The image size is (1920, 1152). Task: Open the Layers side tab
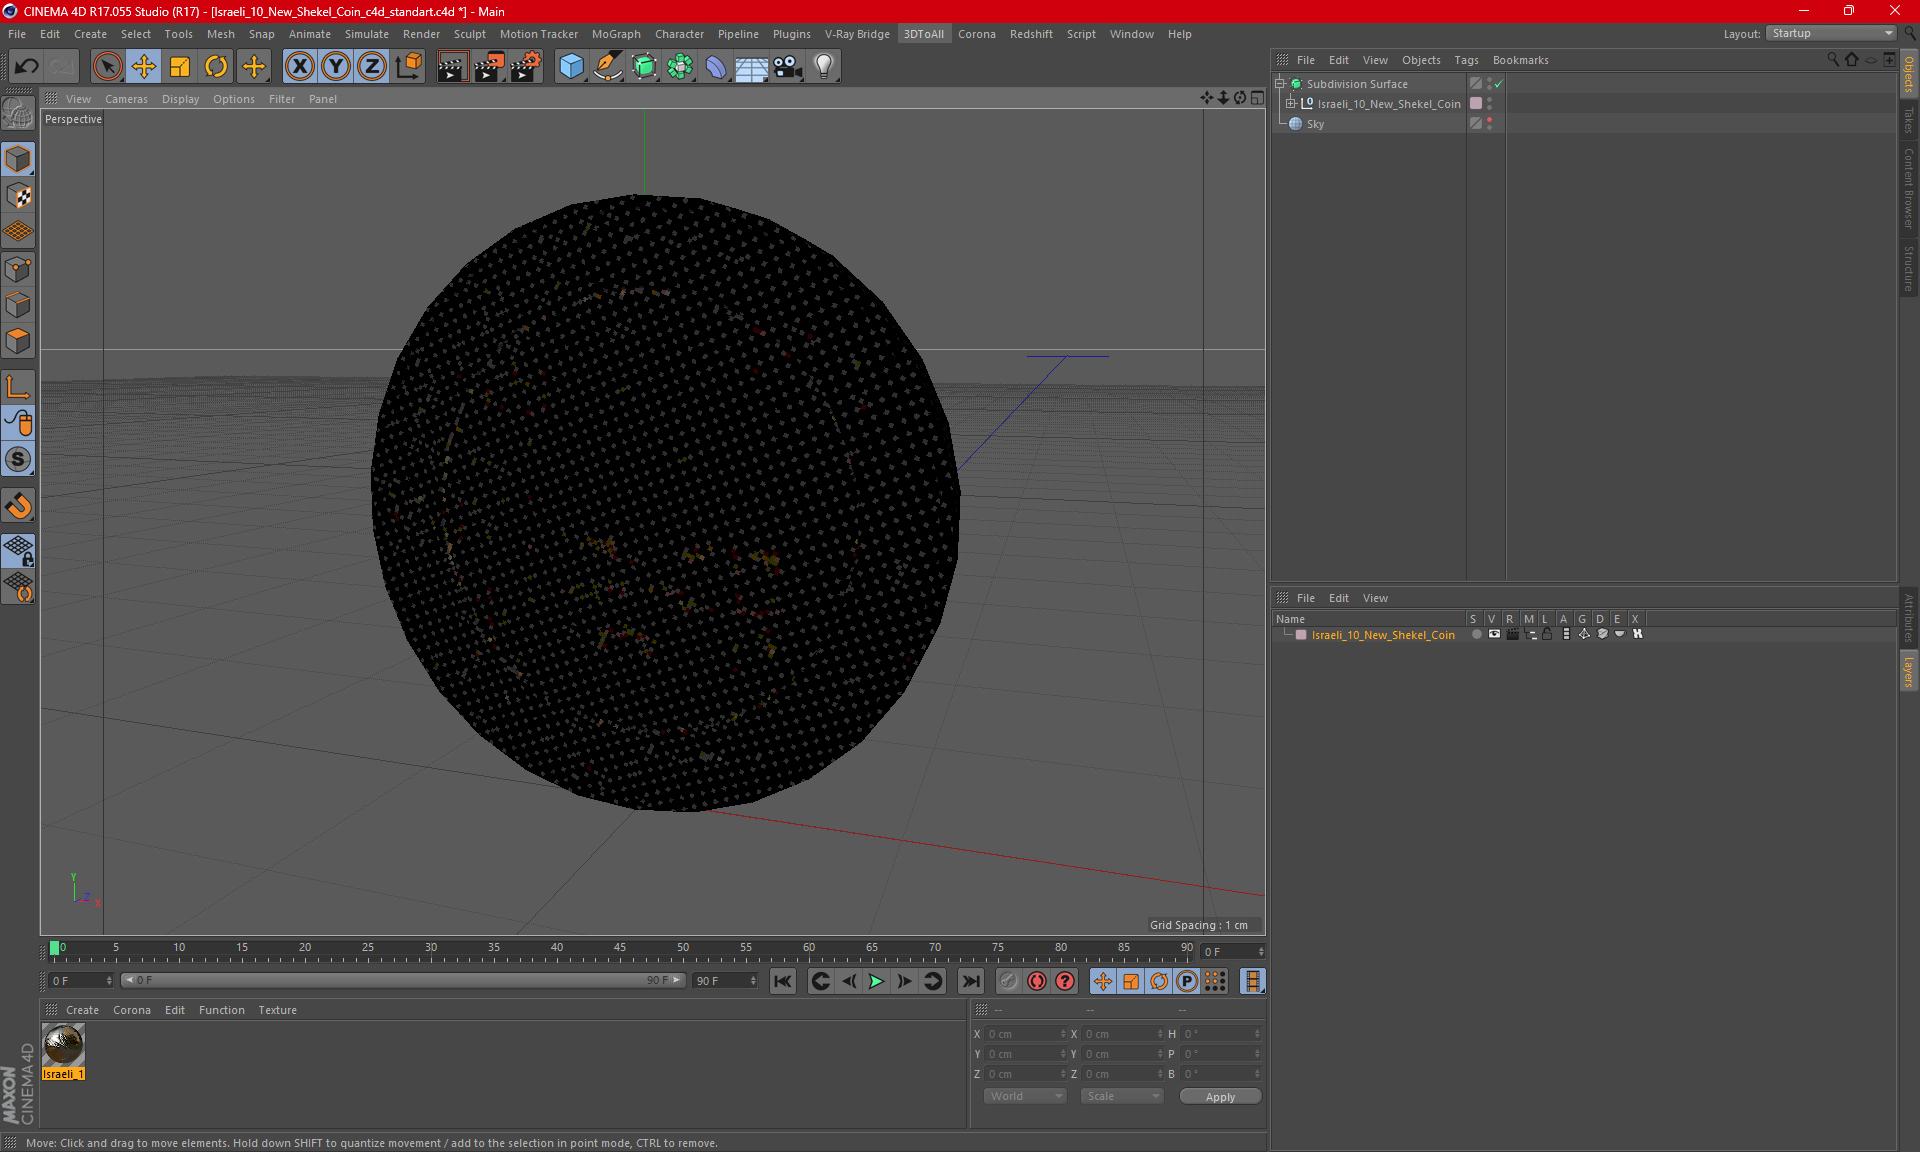click(1908, 672)
